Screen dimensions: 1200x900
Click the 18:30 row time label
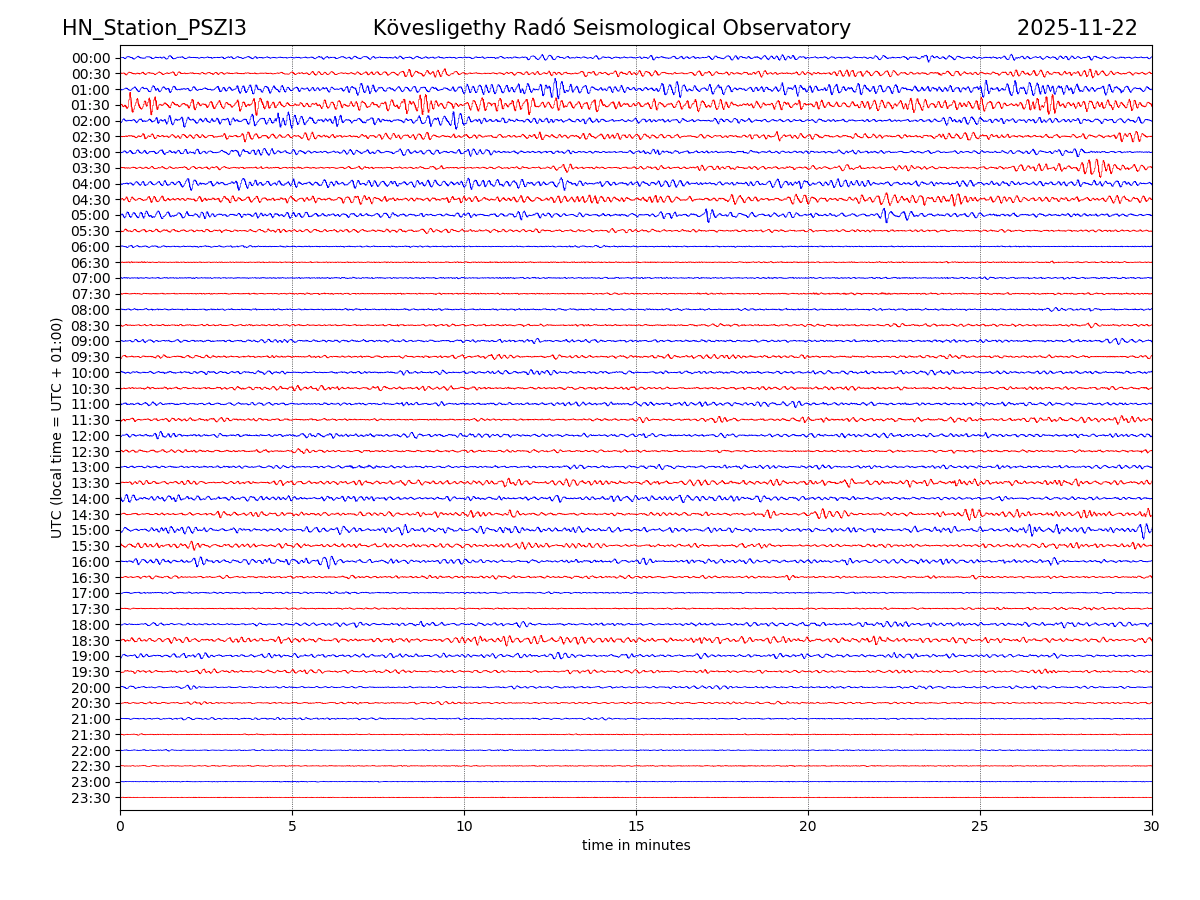point(91,641)
